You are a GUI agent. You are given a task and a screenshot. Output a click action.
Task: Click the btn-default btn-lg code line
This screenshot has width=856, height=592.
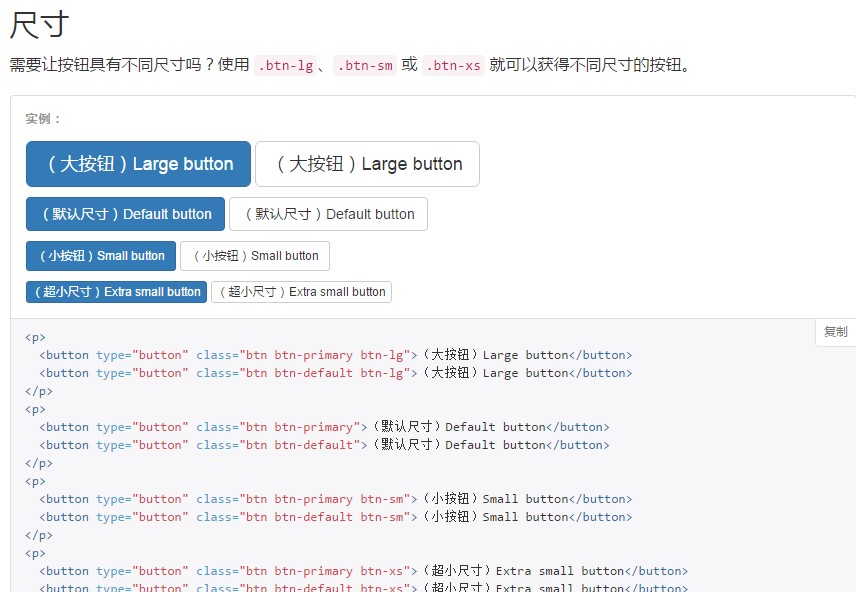click(330, 372)
